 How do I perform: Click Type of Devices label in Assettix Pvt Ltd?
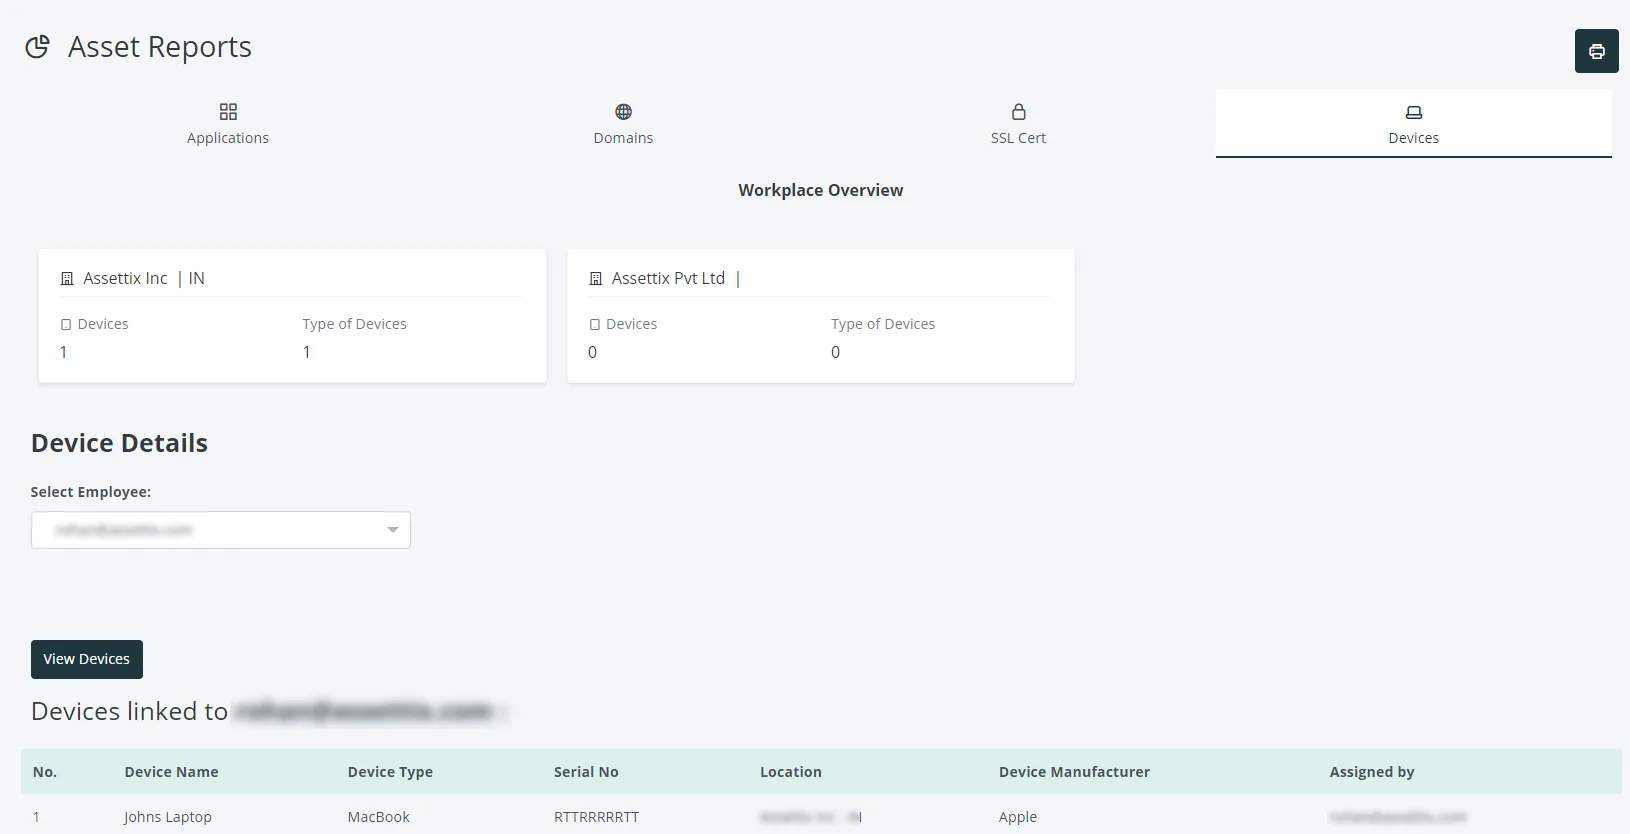click(x=883, y=324)
